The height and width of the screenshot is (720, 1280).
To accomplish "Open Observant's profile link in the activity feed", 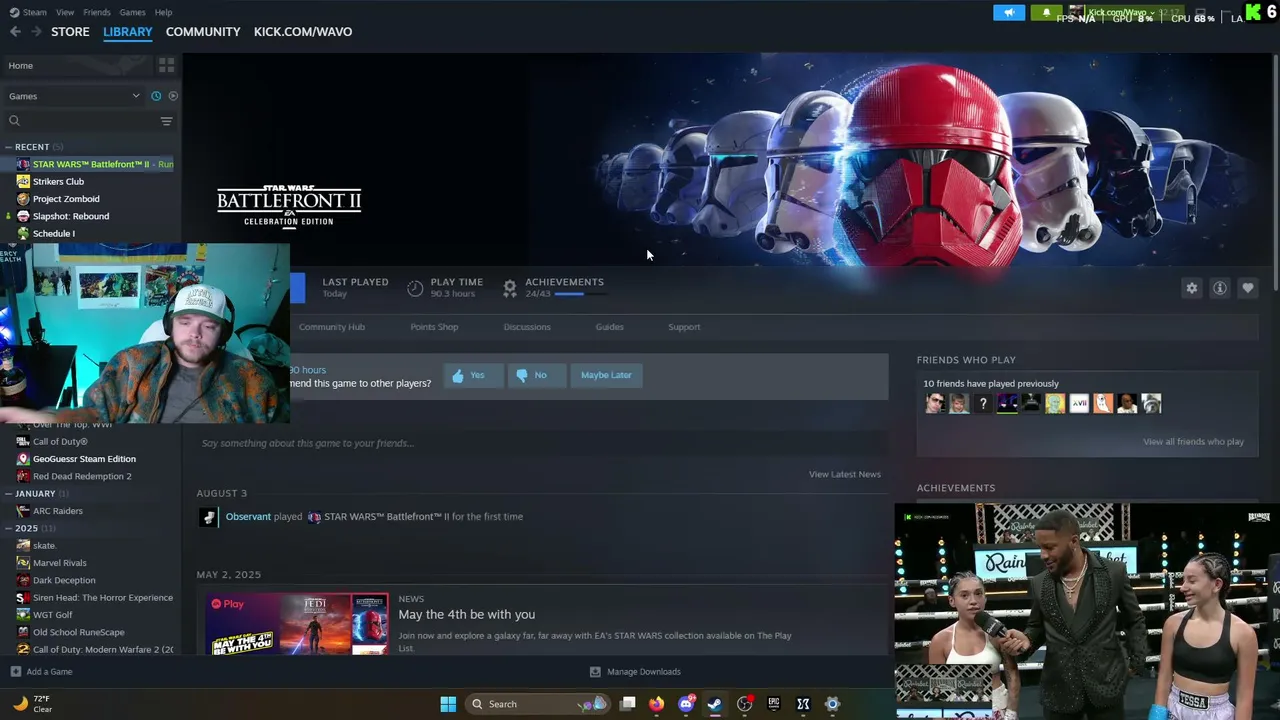I will pos(248,517).
